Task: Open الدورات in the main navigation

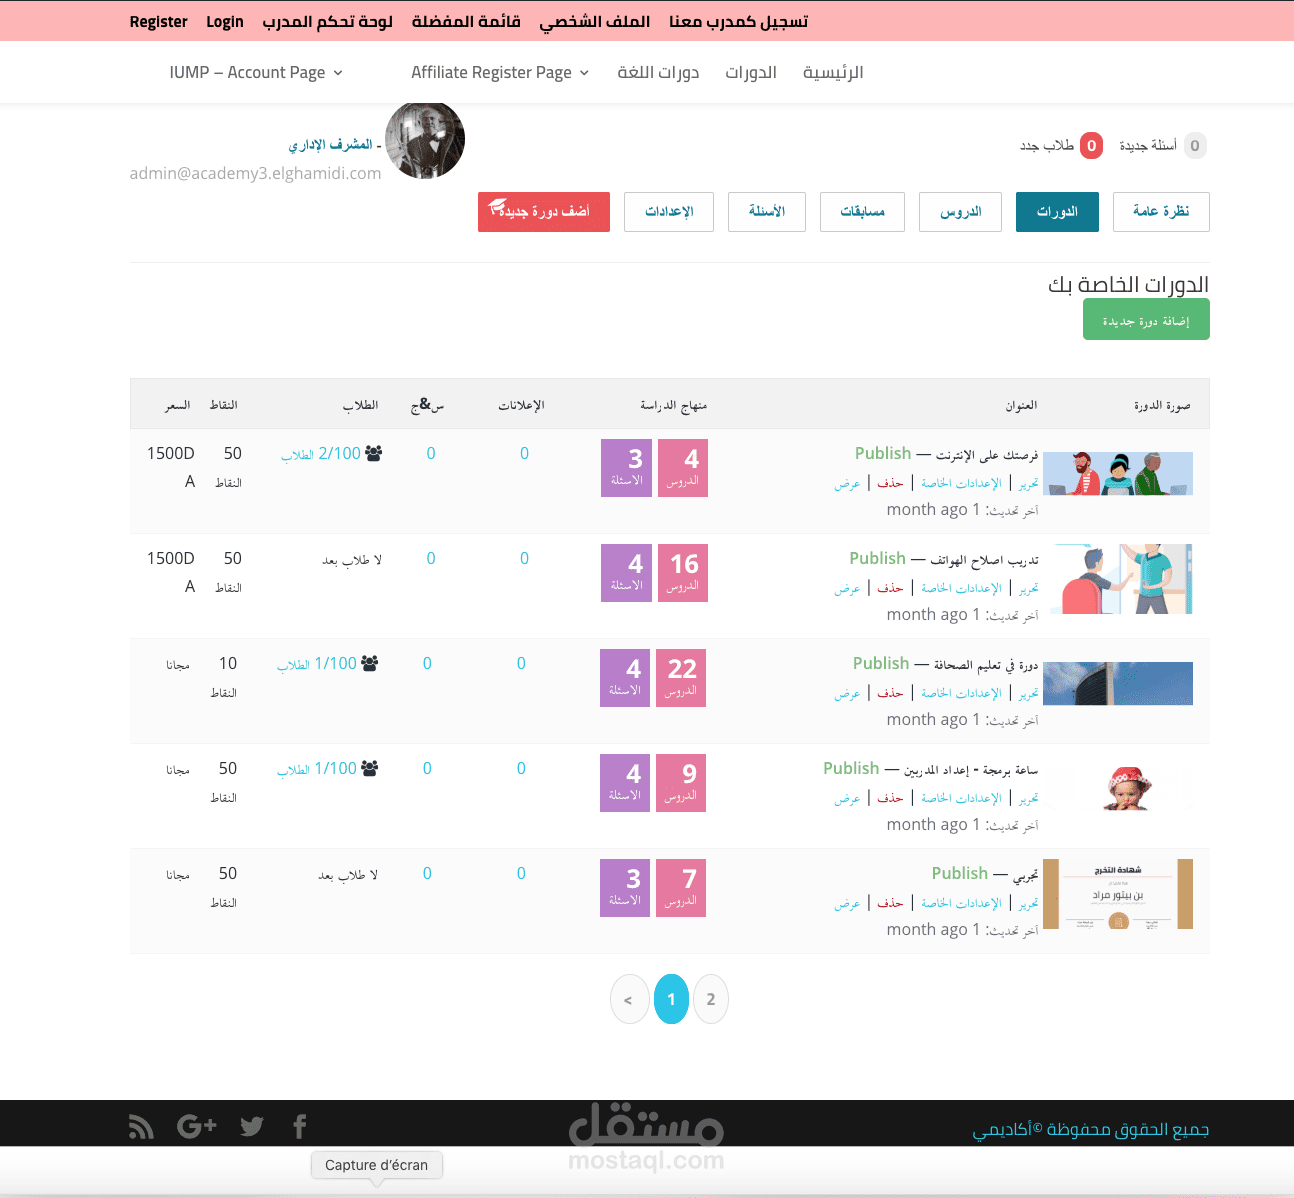Action: 751,72
